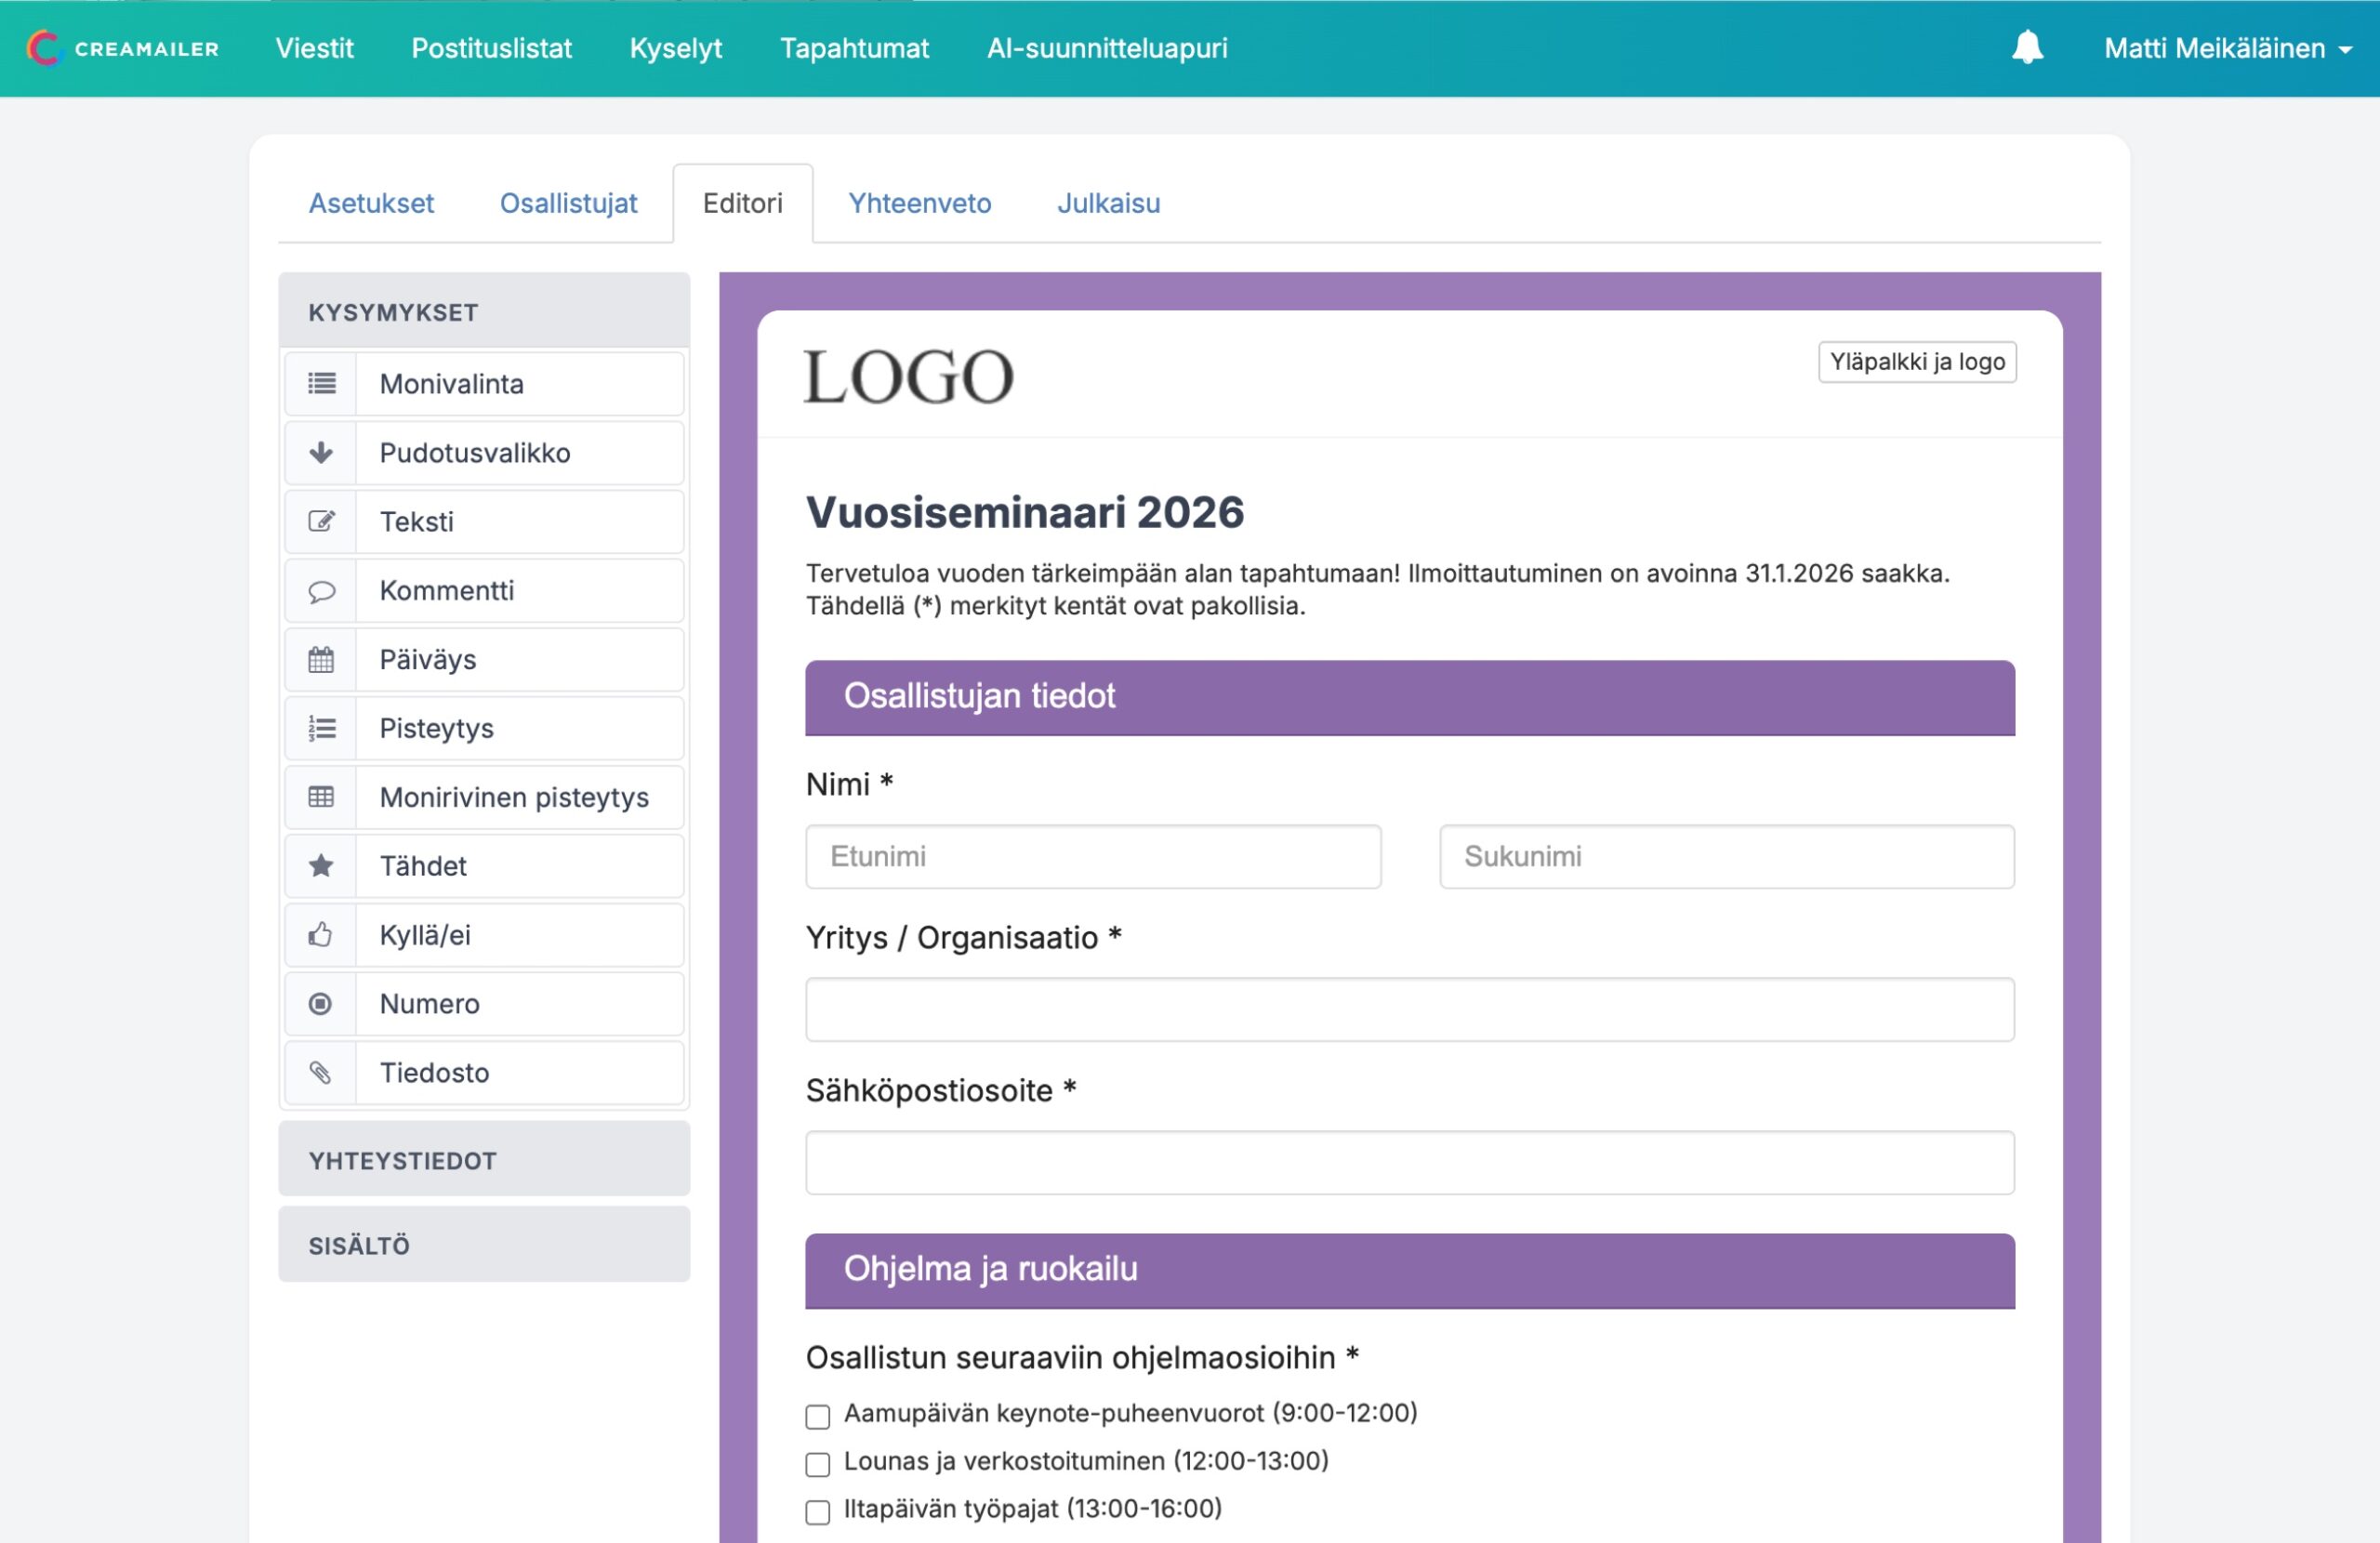Tick Lounas ja verkostoituminen checkbox

coord(817,1464)
